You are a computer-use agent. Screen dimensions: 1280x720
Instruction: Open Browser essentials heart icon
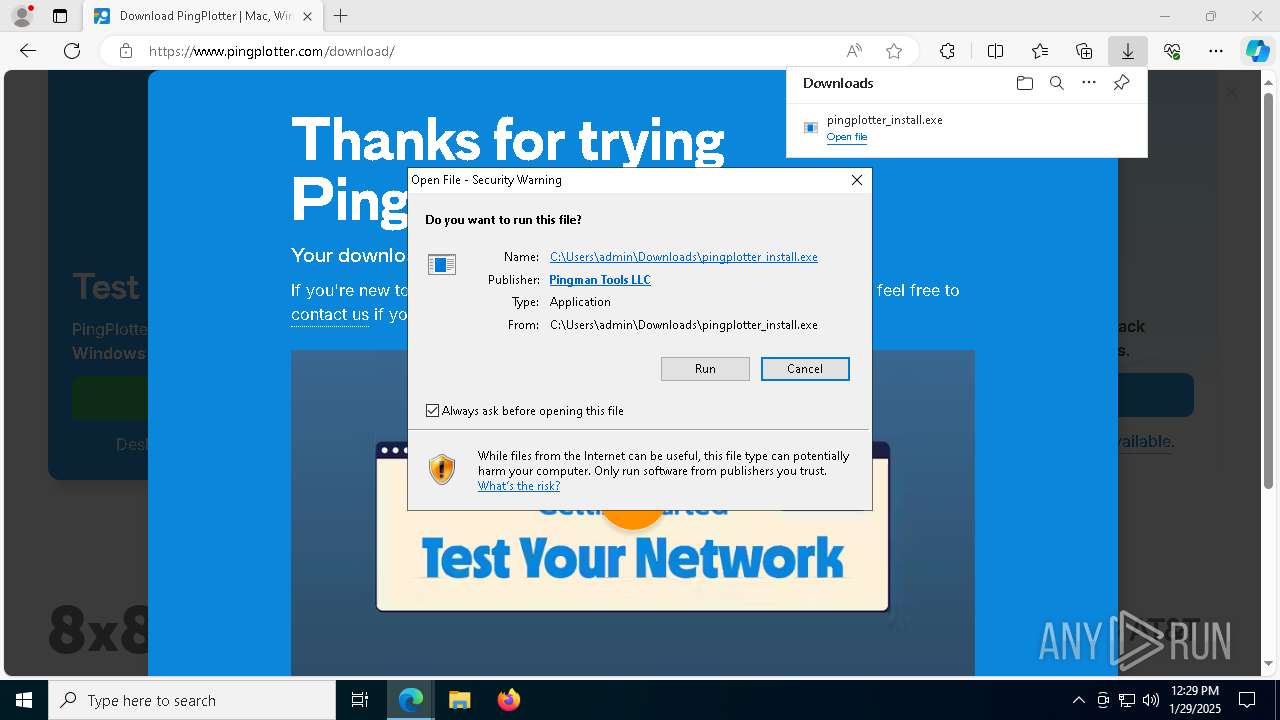[x=1172, y=51]
